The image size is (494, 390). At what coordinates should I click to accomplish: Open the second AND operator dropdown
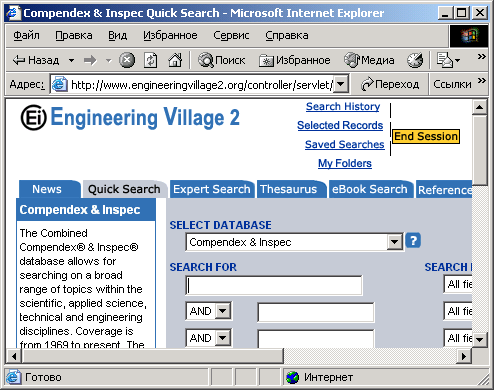click(222, 338)
